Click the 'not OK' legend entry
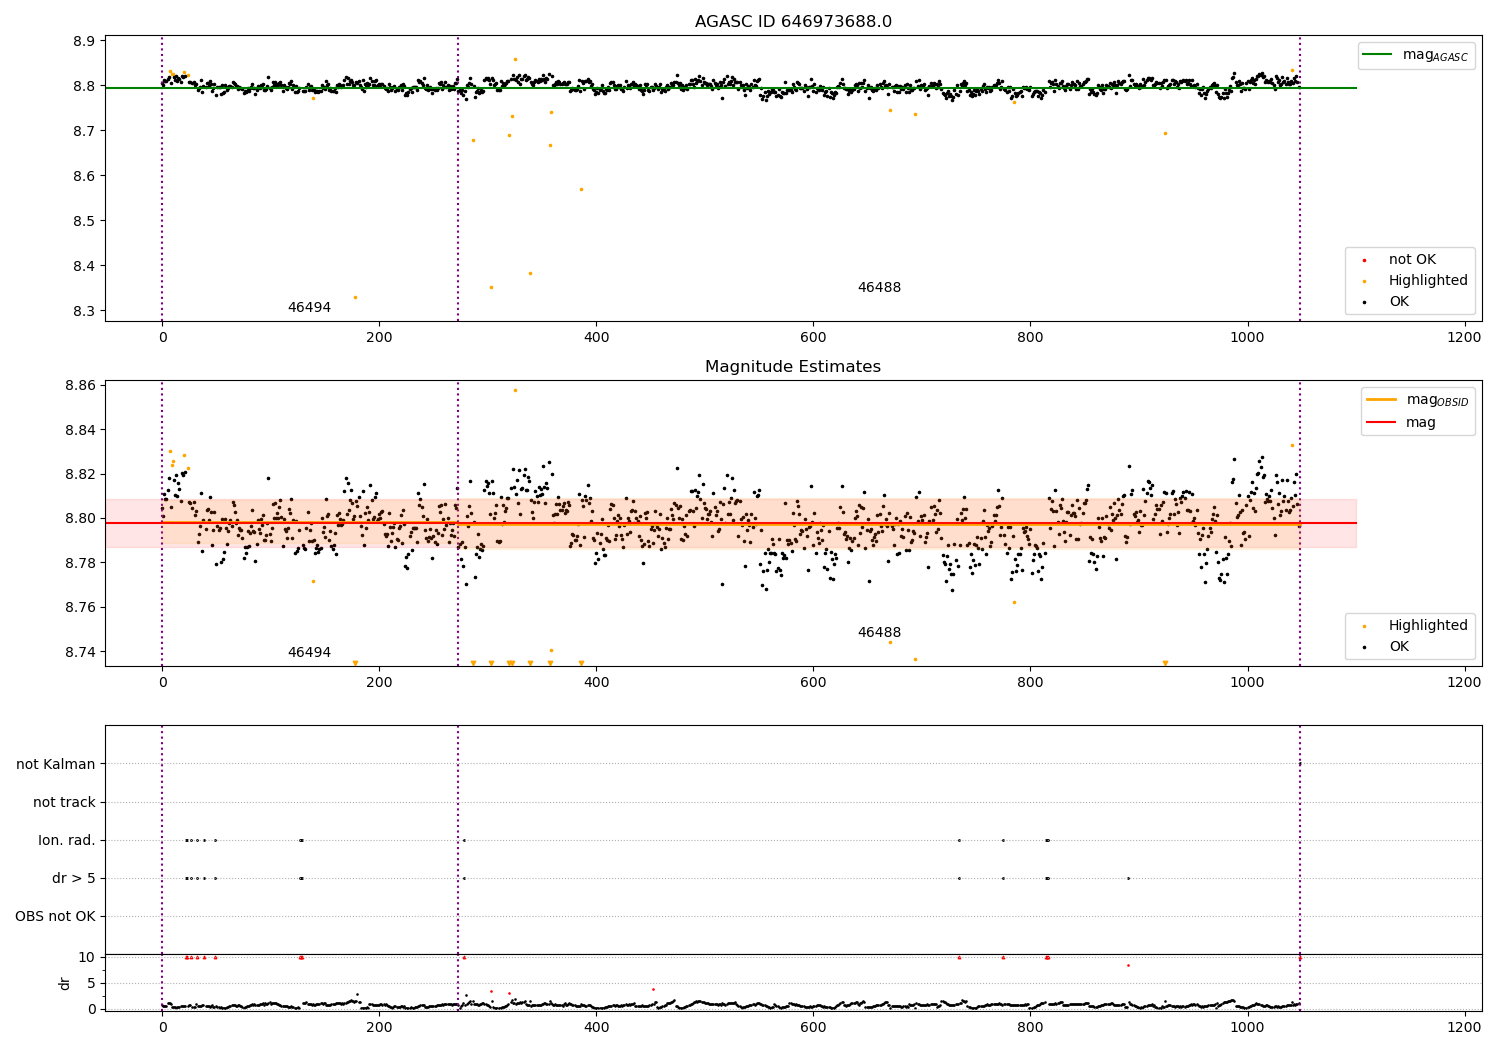This screenshot has height=1050, width=1500. click(x=1411, y=260)
